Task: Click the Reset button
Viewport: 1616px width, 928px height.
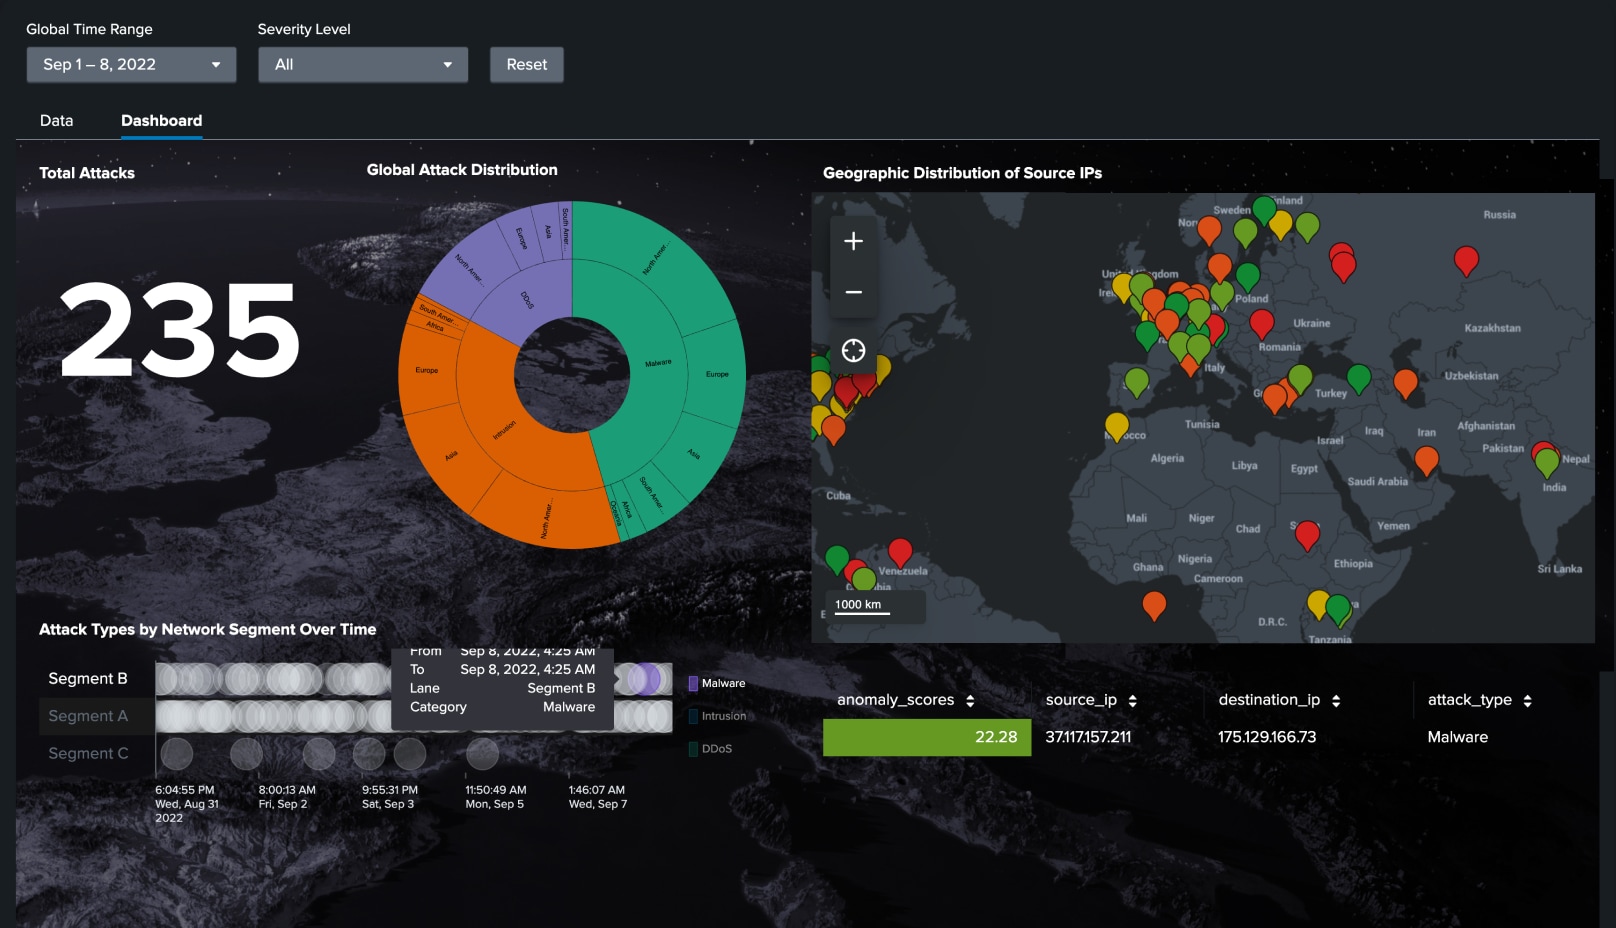Action: click(526, 64)
